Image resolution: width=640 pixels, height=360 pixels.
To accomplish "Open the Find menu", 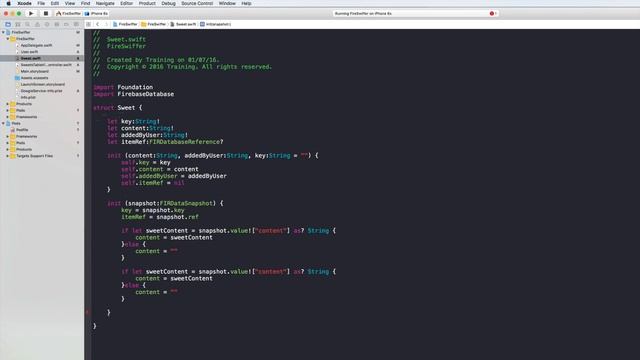I will click(85, 3).
